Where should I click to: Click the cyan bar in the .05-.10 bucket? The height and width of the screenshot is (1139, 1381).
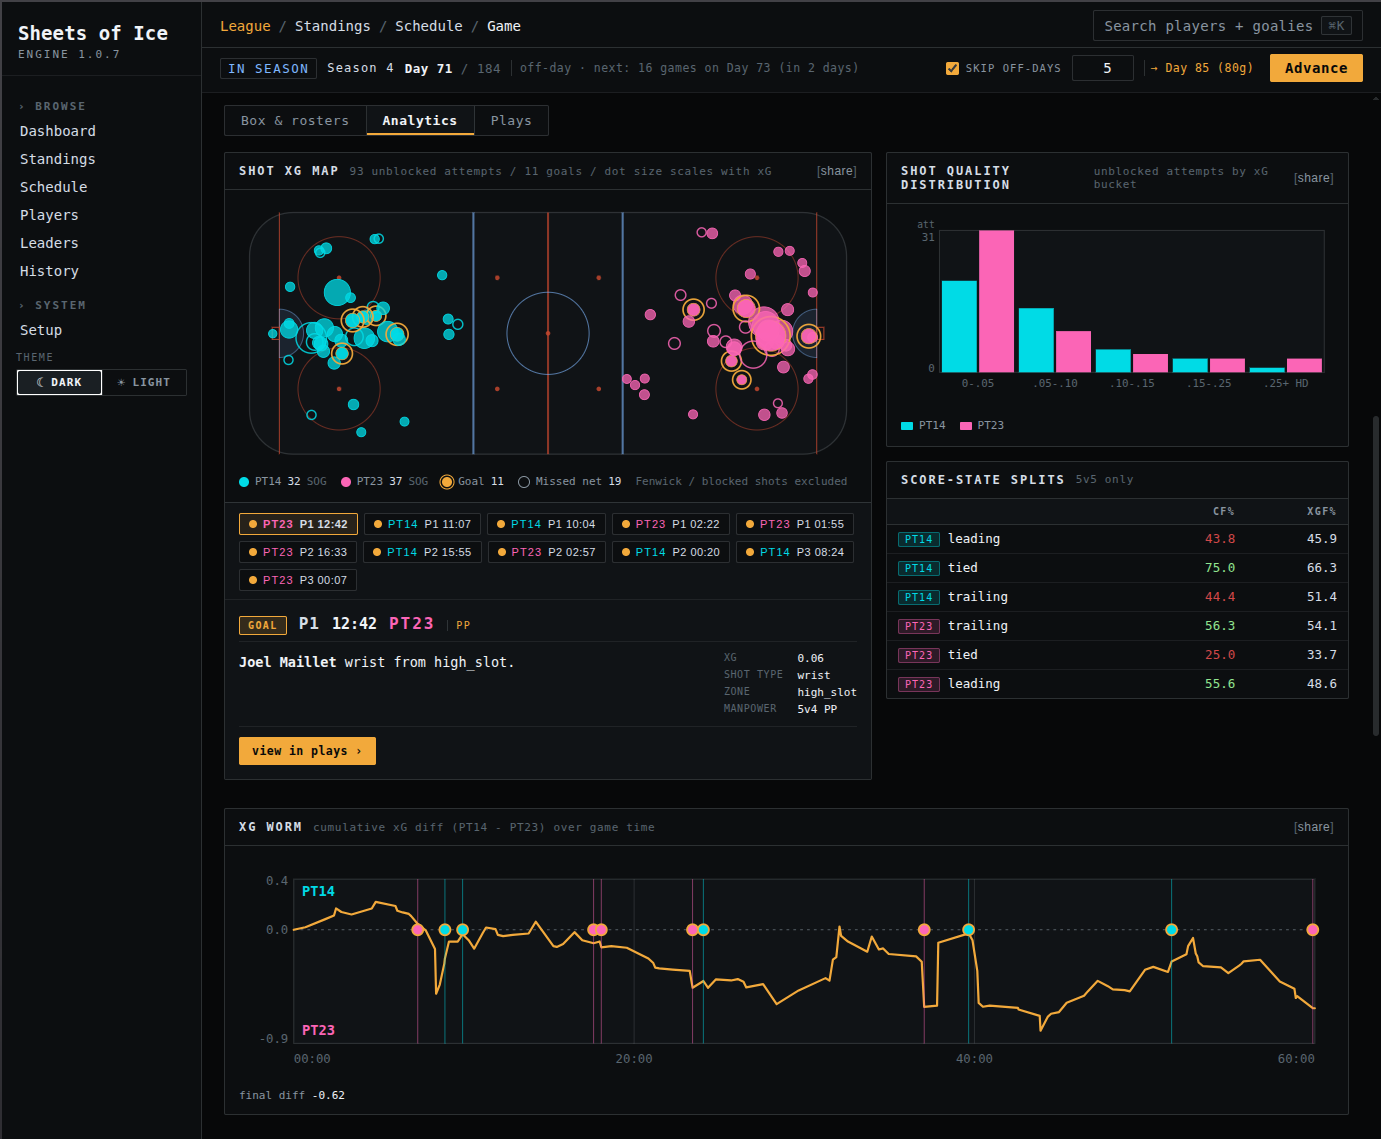tap(1036, 340)
